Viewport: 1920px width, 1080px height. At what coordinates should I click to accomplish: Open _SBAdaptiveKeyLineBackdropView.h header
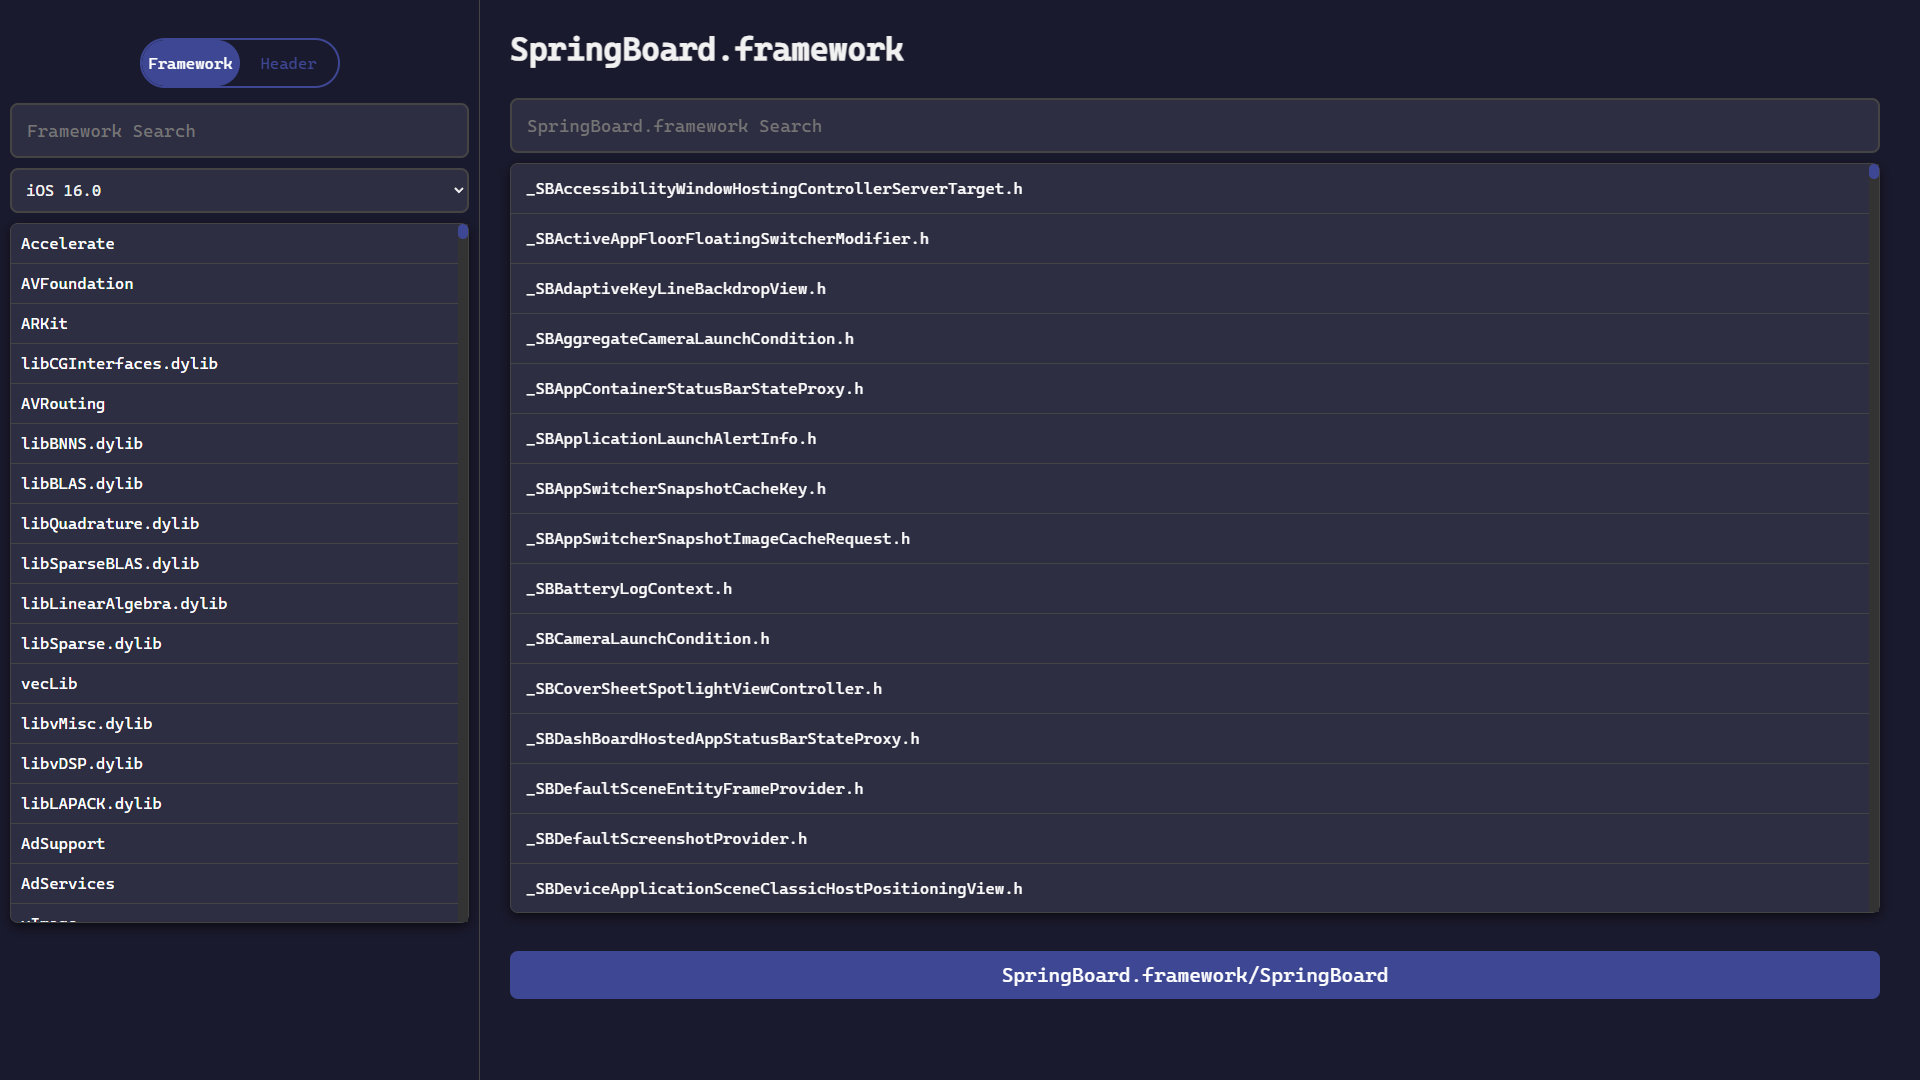[1189, 289]
